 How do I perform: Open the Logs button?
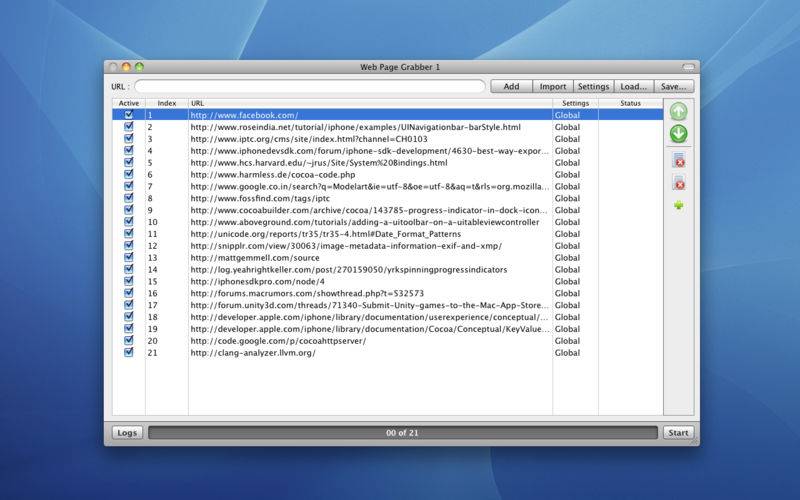click(x=127, y=433)
